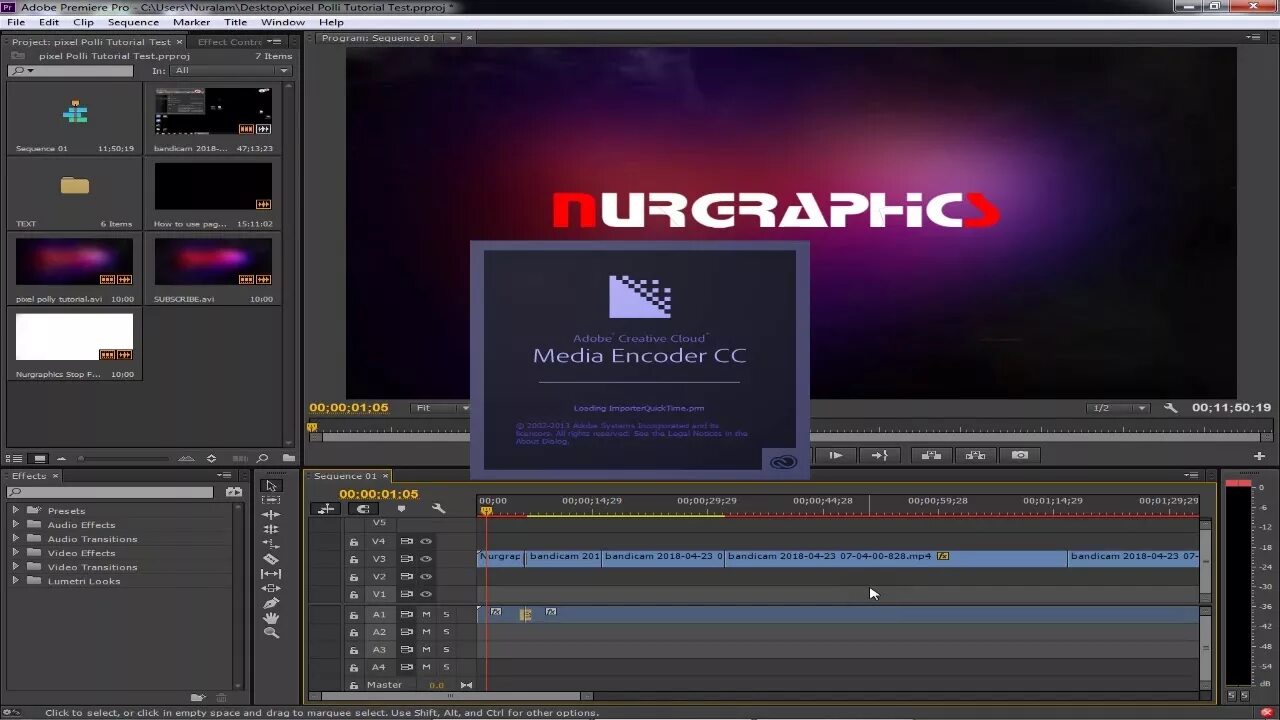Screen dimensions: 1280x720
Task: Click the Step Forward playback button
Action: point(836,455)
